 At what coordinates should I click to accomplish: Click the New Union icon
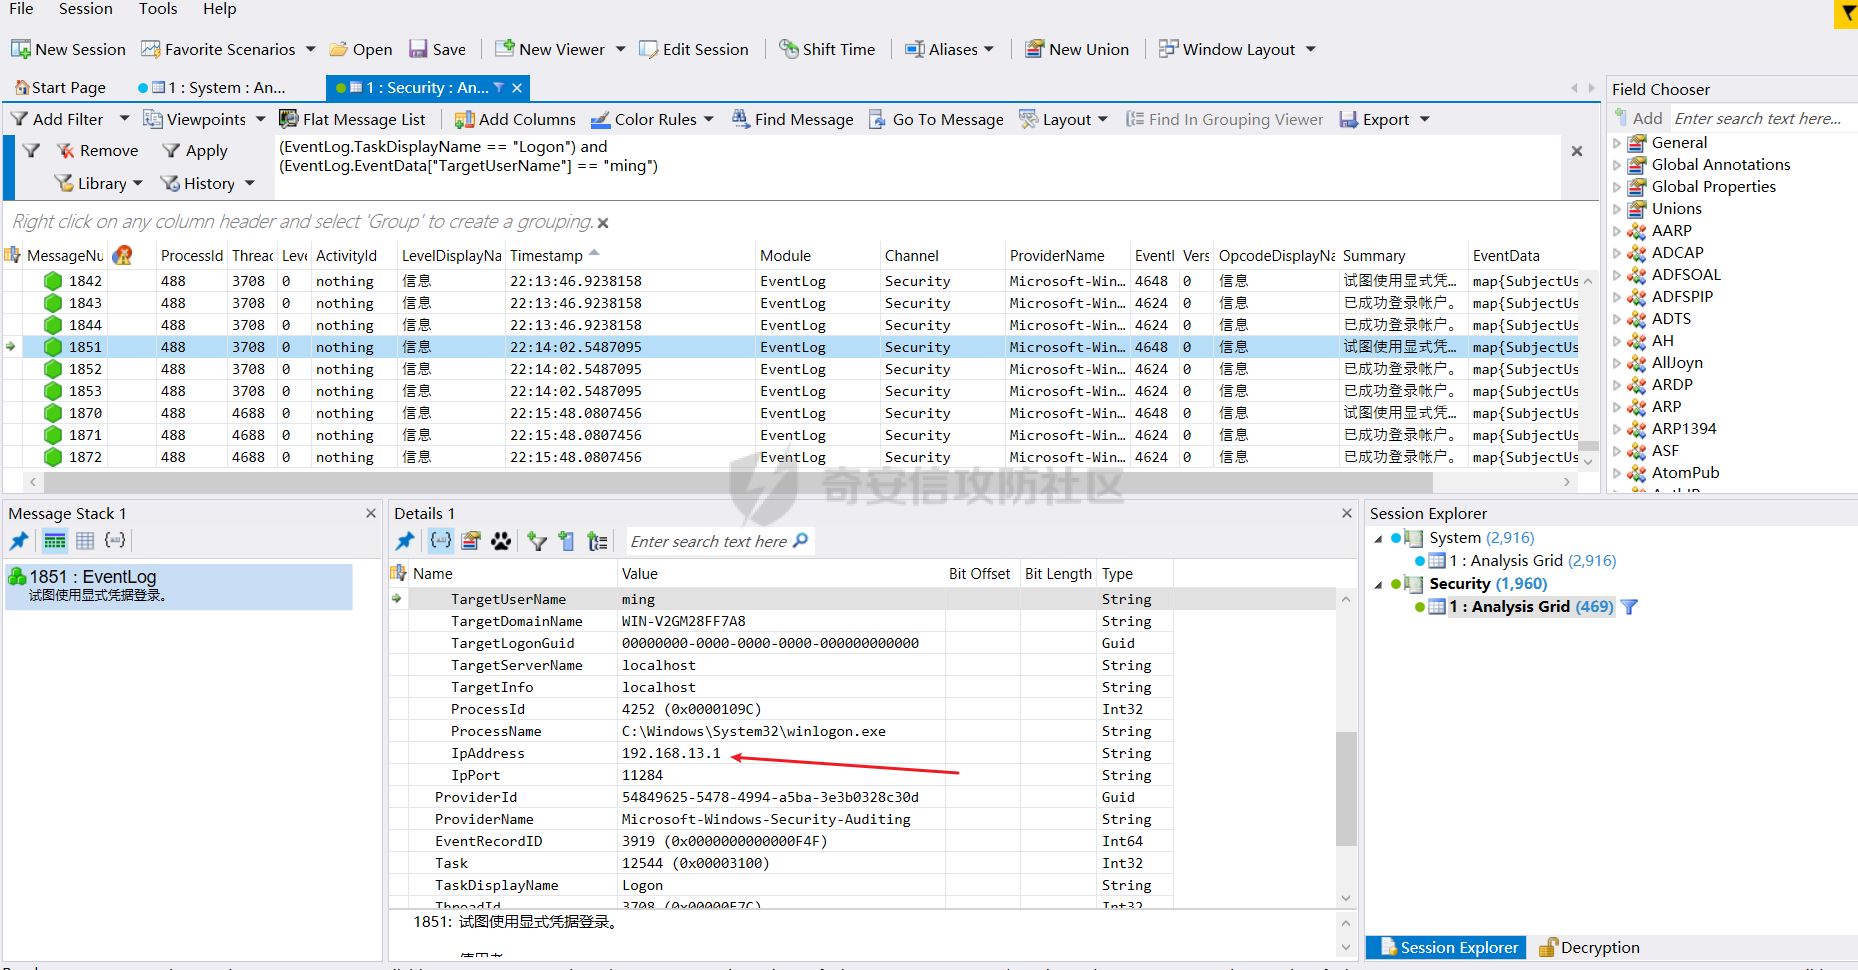coord(1035,49)
